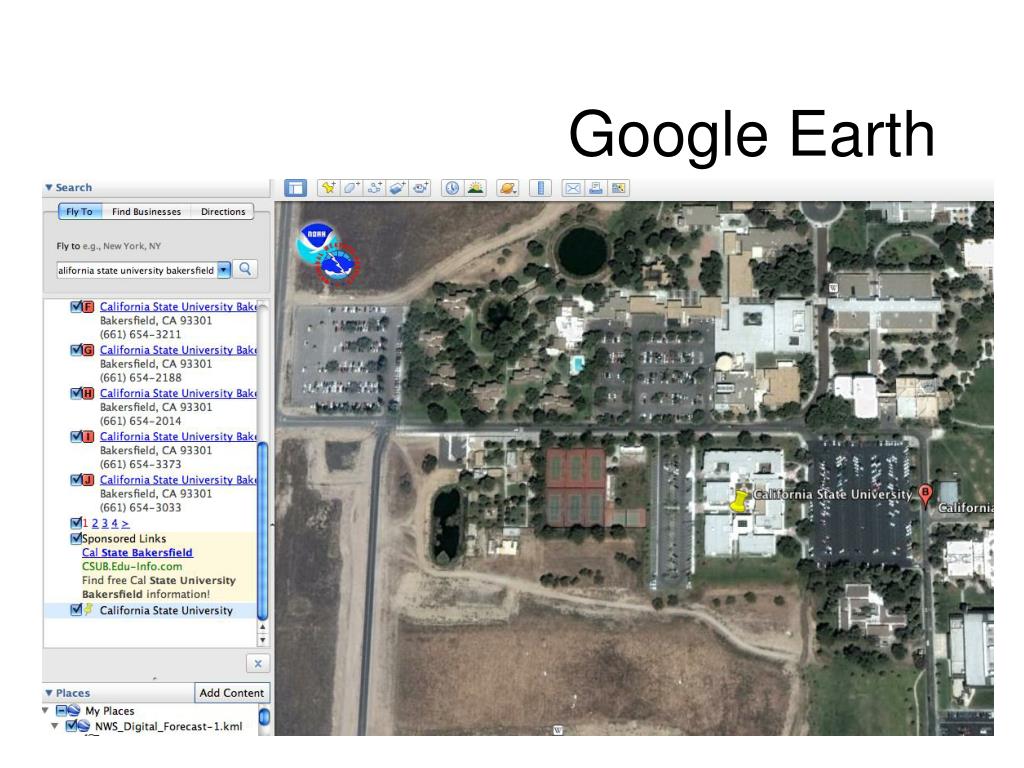Toggle the Sponsored Links checkbox
Image resolution: width=1024 pixels, height=768 pixels.
(76, 539)
